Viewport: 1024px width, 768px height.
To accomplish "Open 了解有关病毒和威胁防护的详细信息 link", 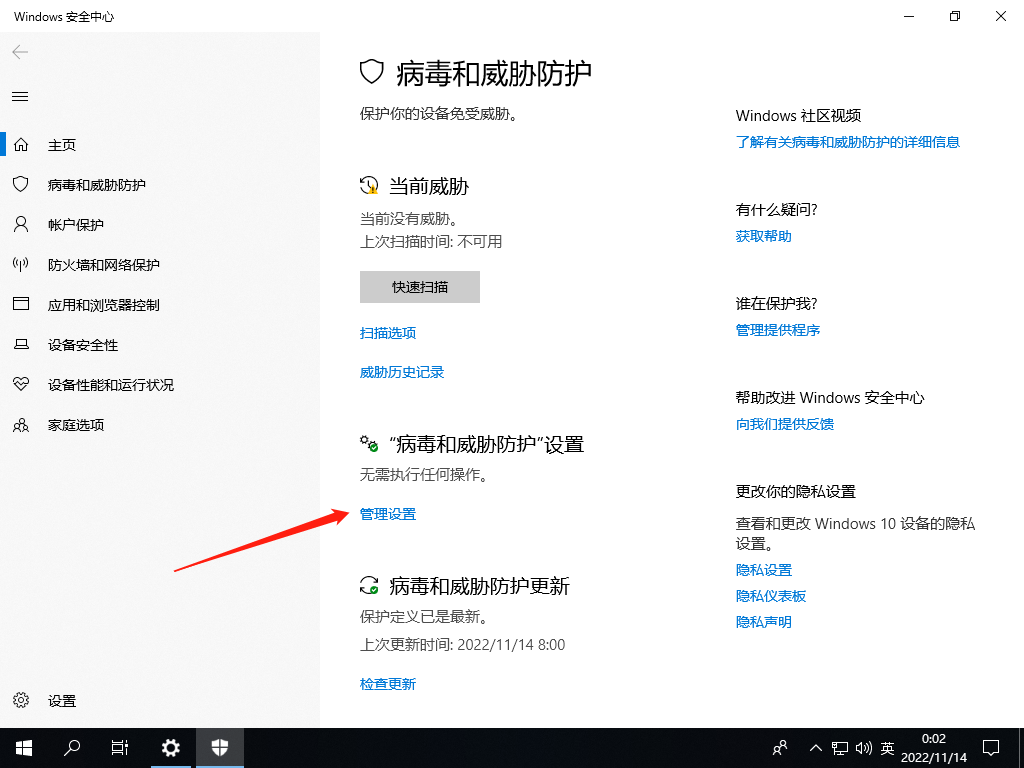I will (x=848, y=142).
